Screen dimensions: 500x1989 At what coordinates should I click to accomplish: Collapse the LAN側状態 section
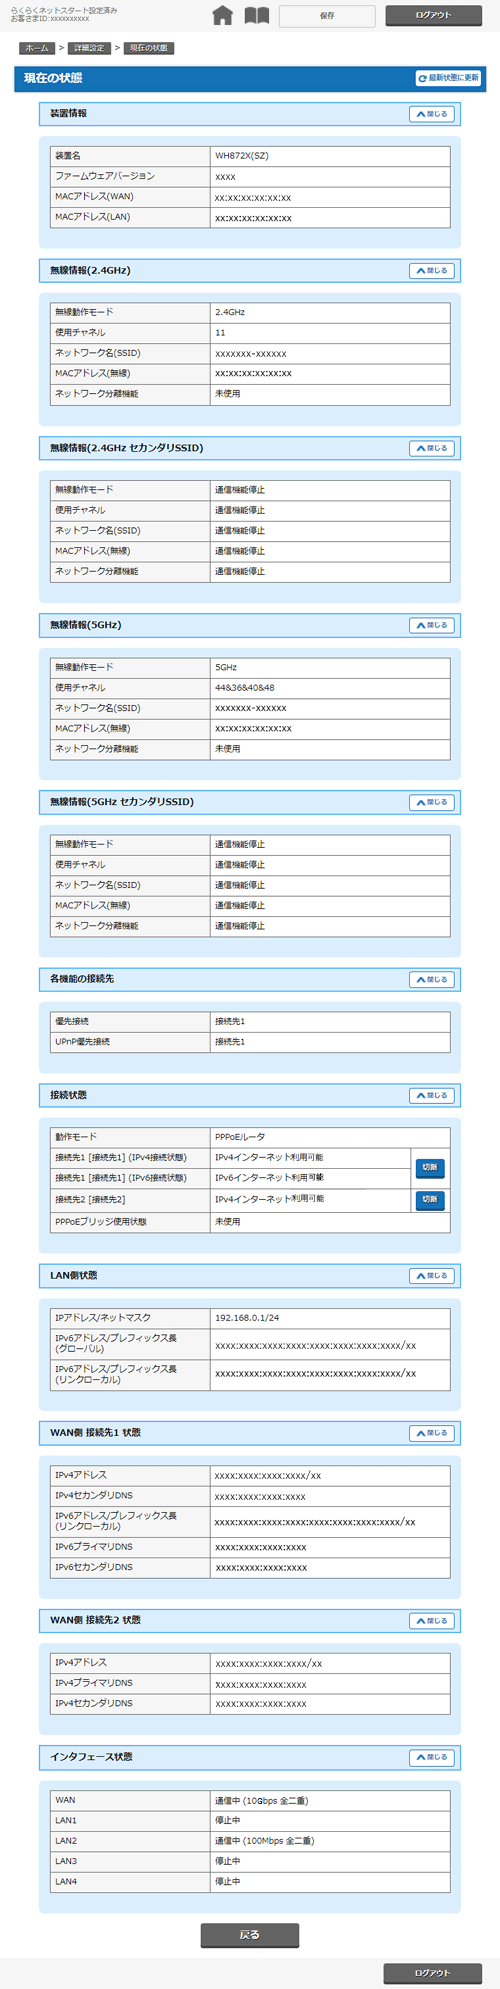[x=433, y=1276]
